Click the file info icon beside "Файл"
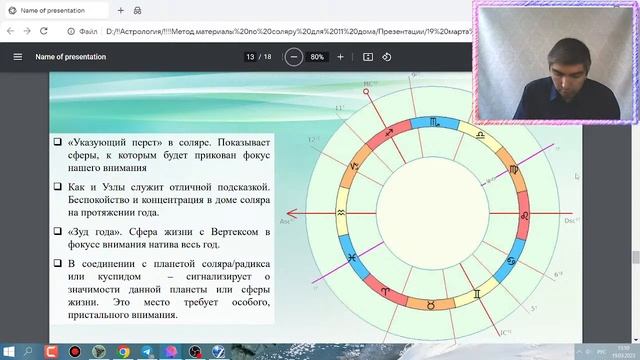Screen dimensions: 640x360 click(x=71, y=31)
